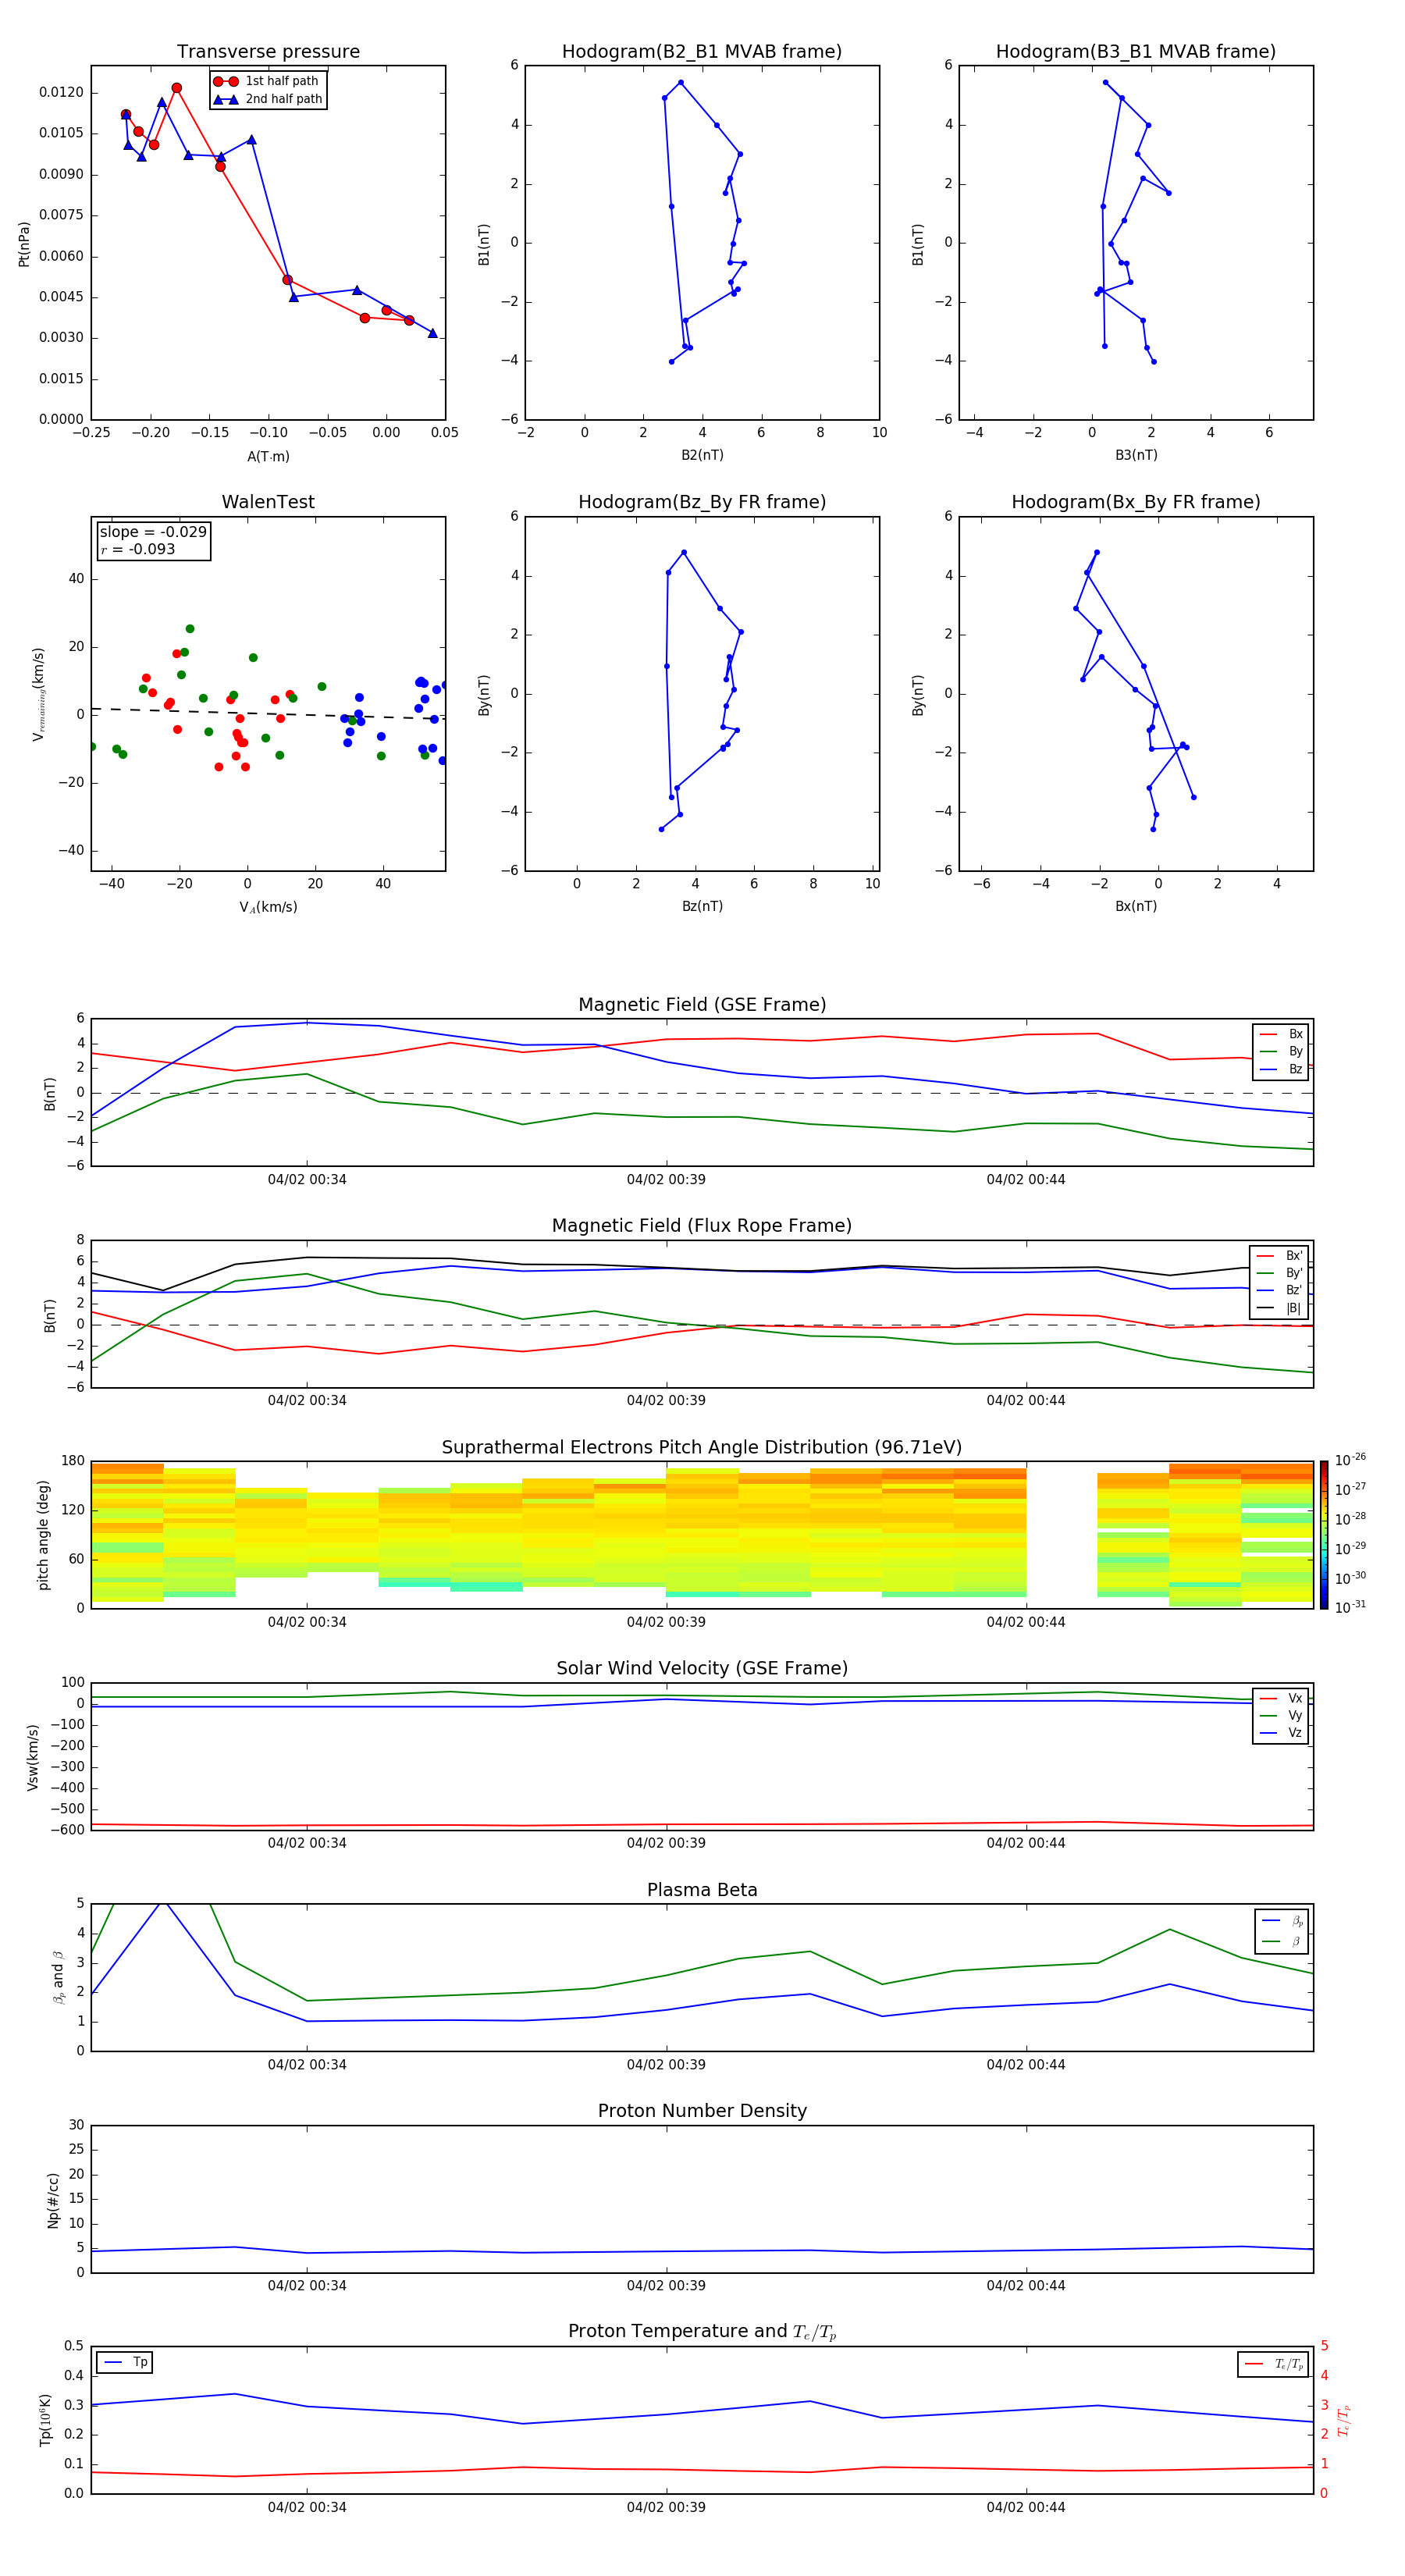Click the 'Hodogram(Bz_By FR frame)' title
The width and height of the screenshot is (1405, 2576).
point(701,502)
